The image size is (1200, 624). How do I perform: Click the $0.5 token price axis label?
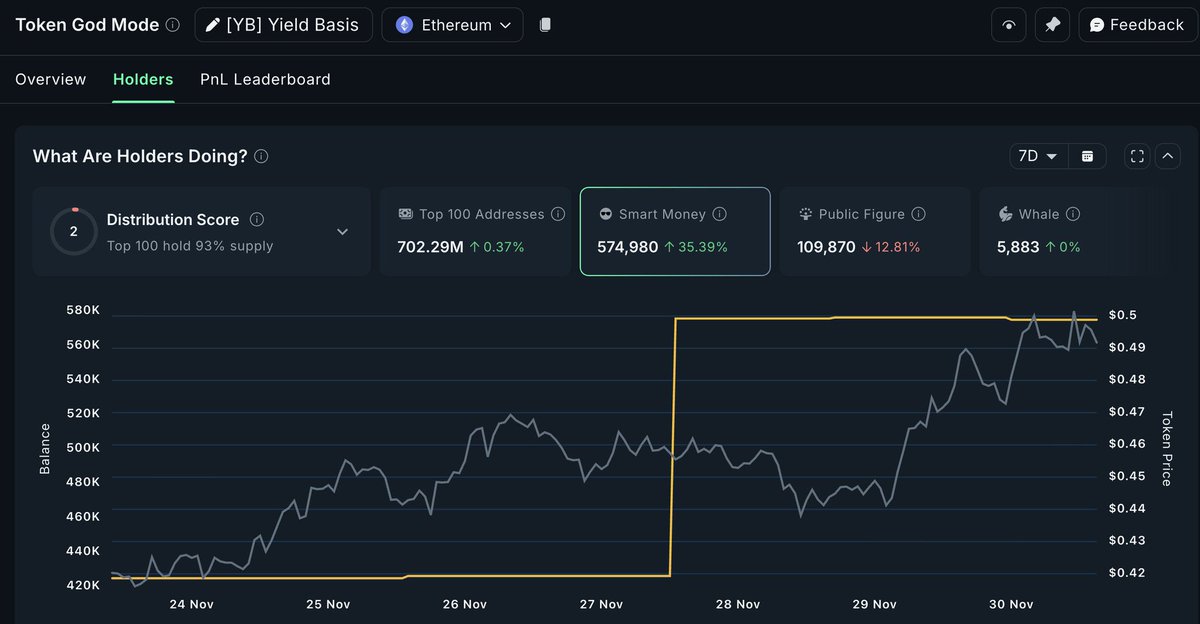point(1123,315)
